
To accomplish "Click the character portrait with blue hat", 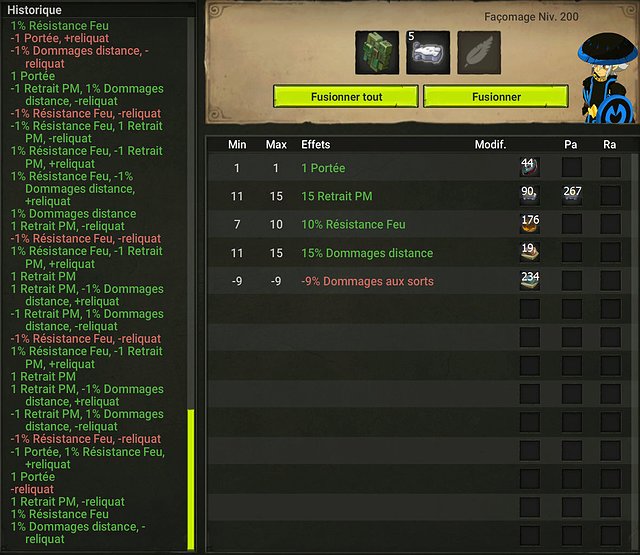I will [x=608, y=78].
